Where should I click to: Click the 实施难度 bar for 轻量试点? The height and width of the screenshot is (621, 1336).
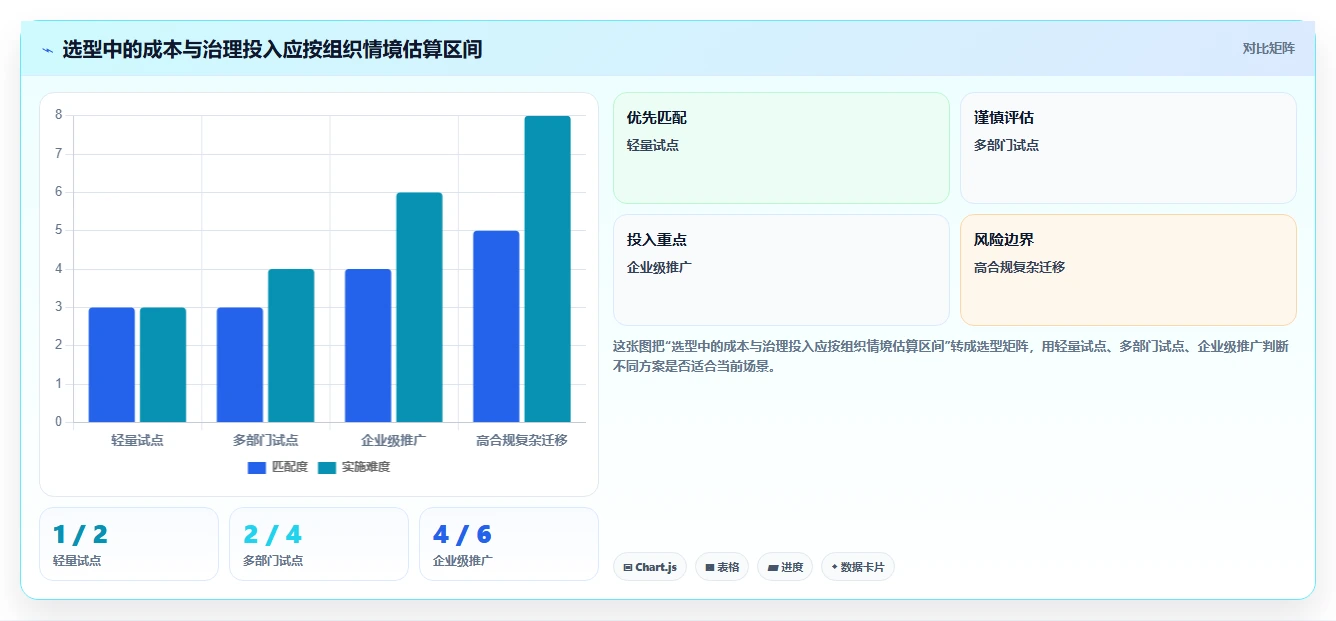coord(163,365)
